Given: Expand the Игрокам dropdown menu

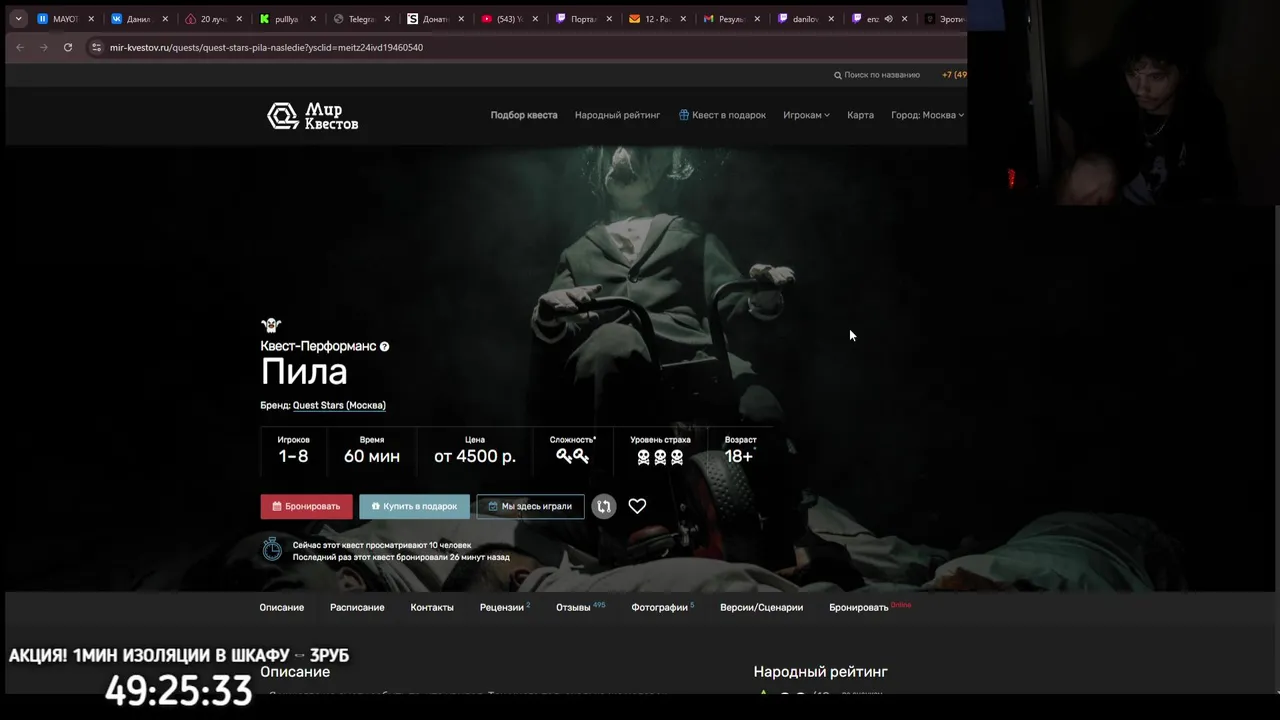Looking at the screenshot, I should (x=806, y=115).
